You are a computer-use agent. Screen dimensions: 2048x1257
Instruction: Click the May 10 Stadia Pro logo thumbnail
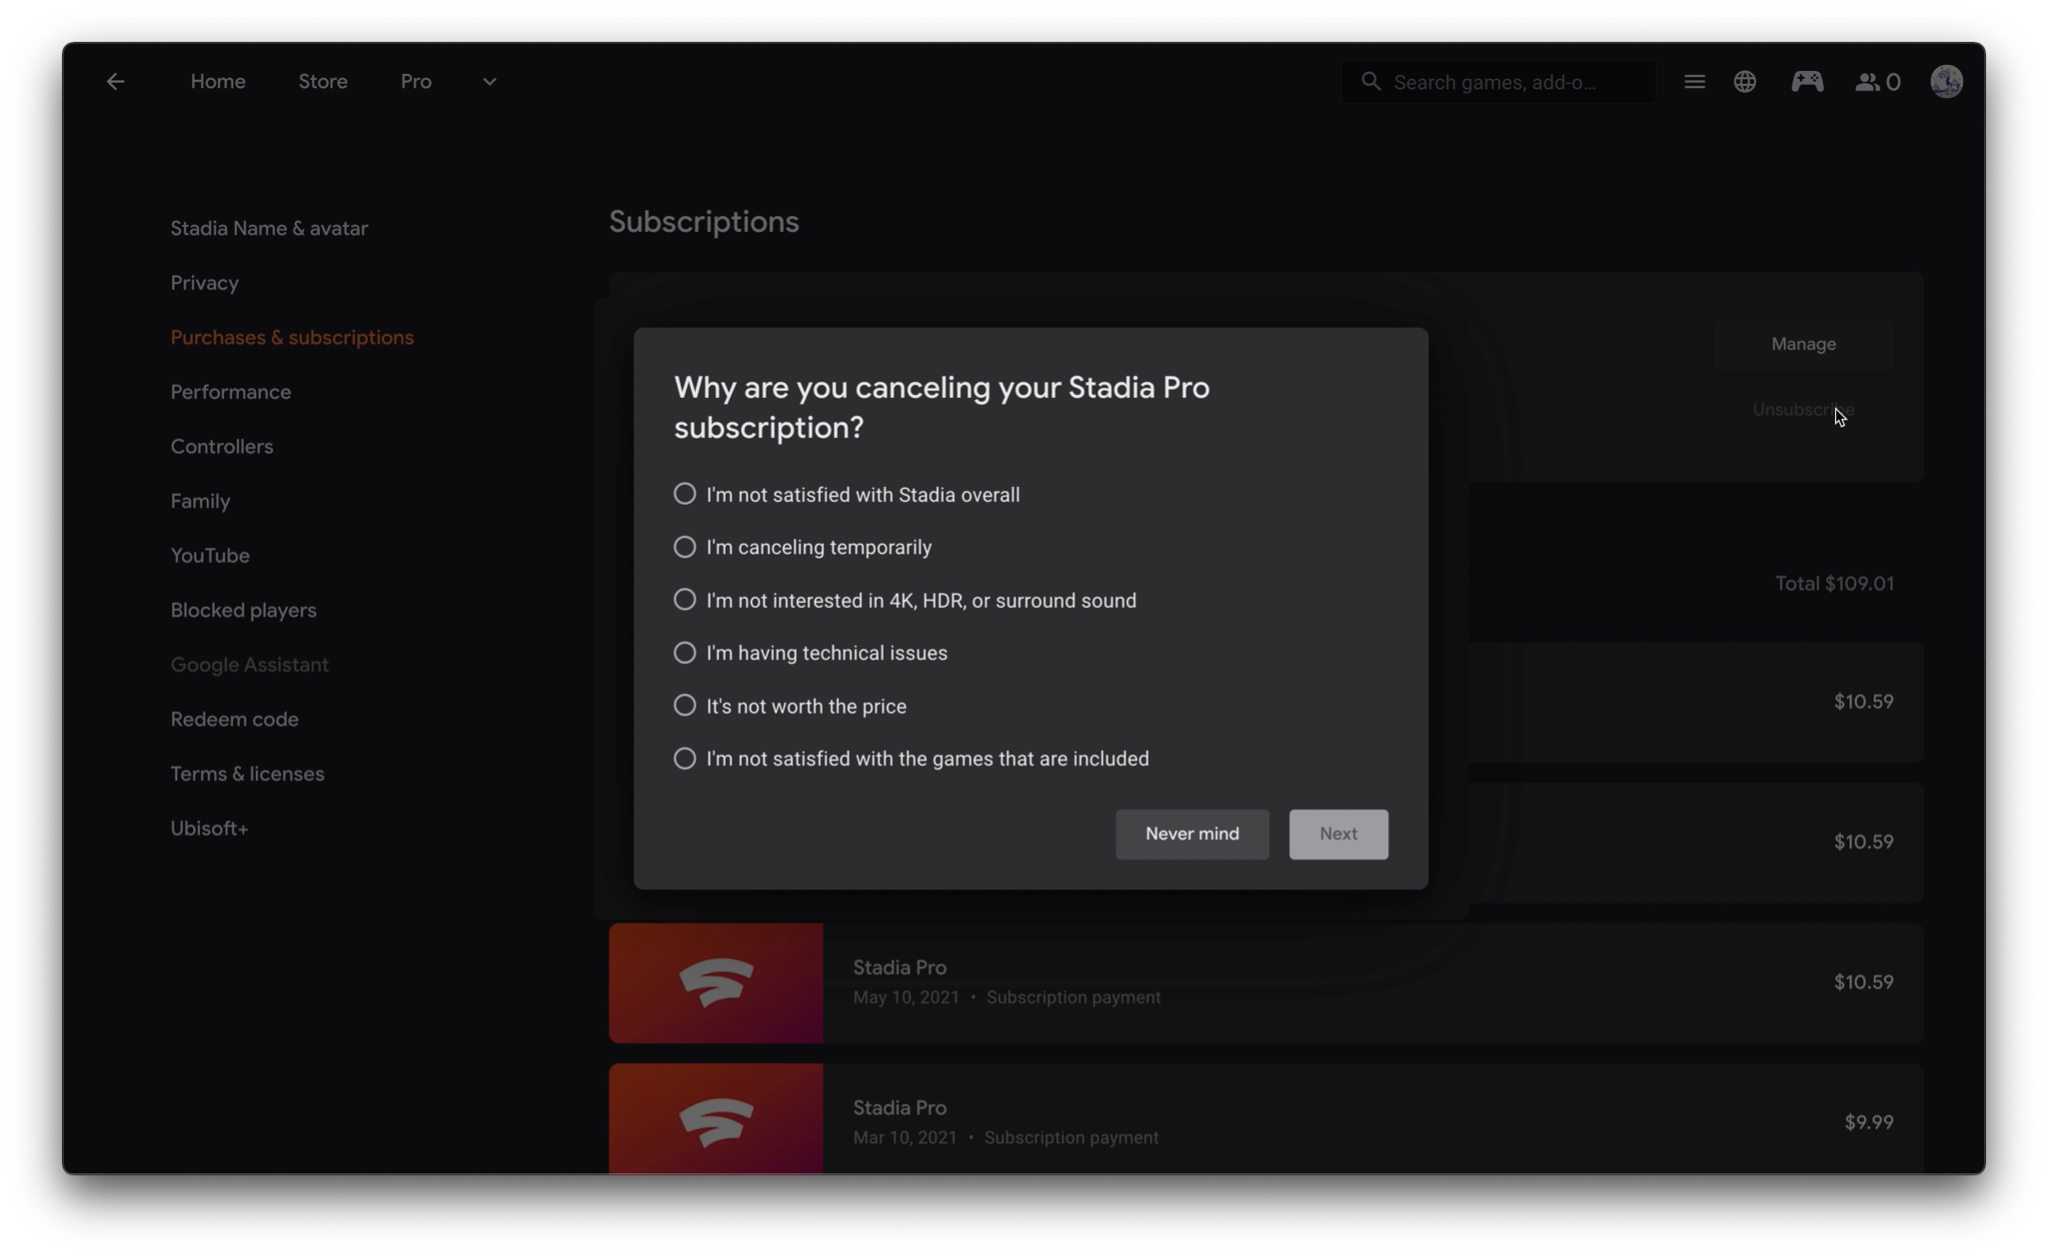(x=716, y=982)
